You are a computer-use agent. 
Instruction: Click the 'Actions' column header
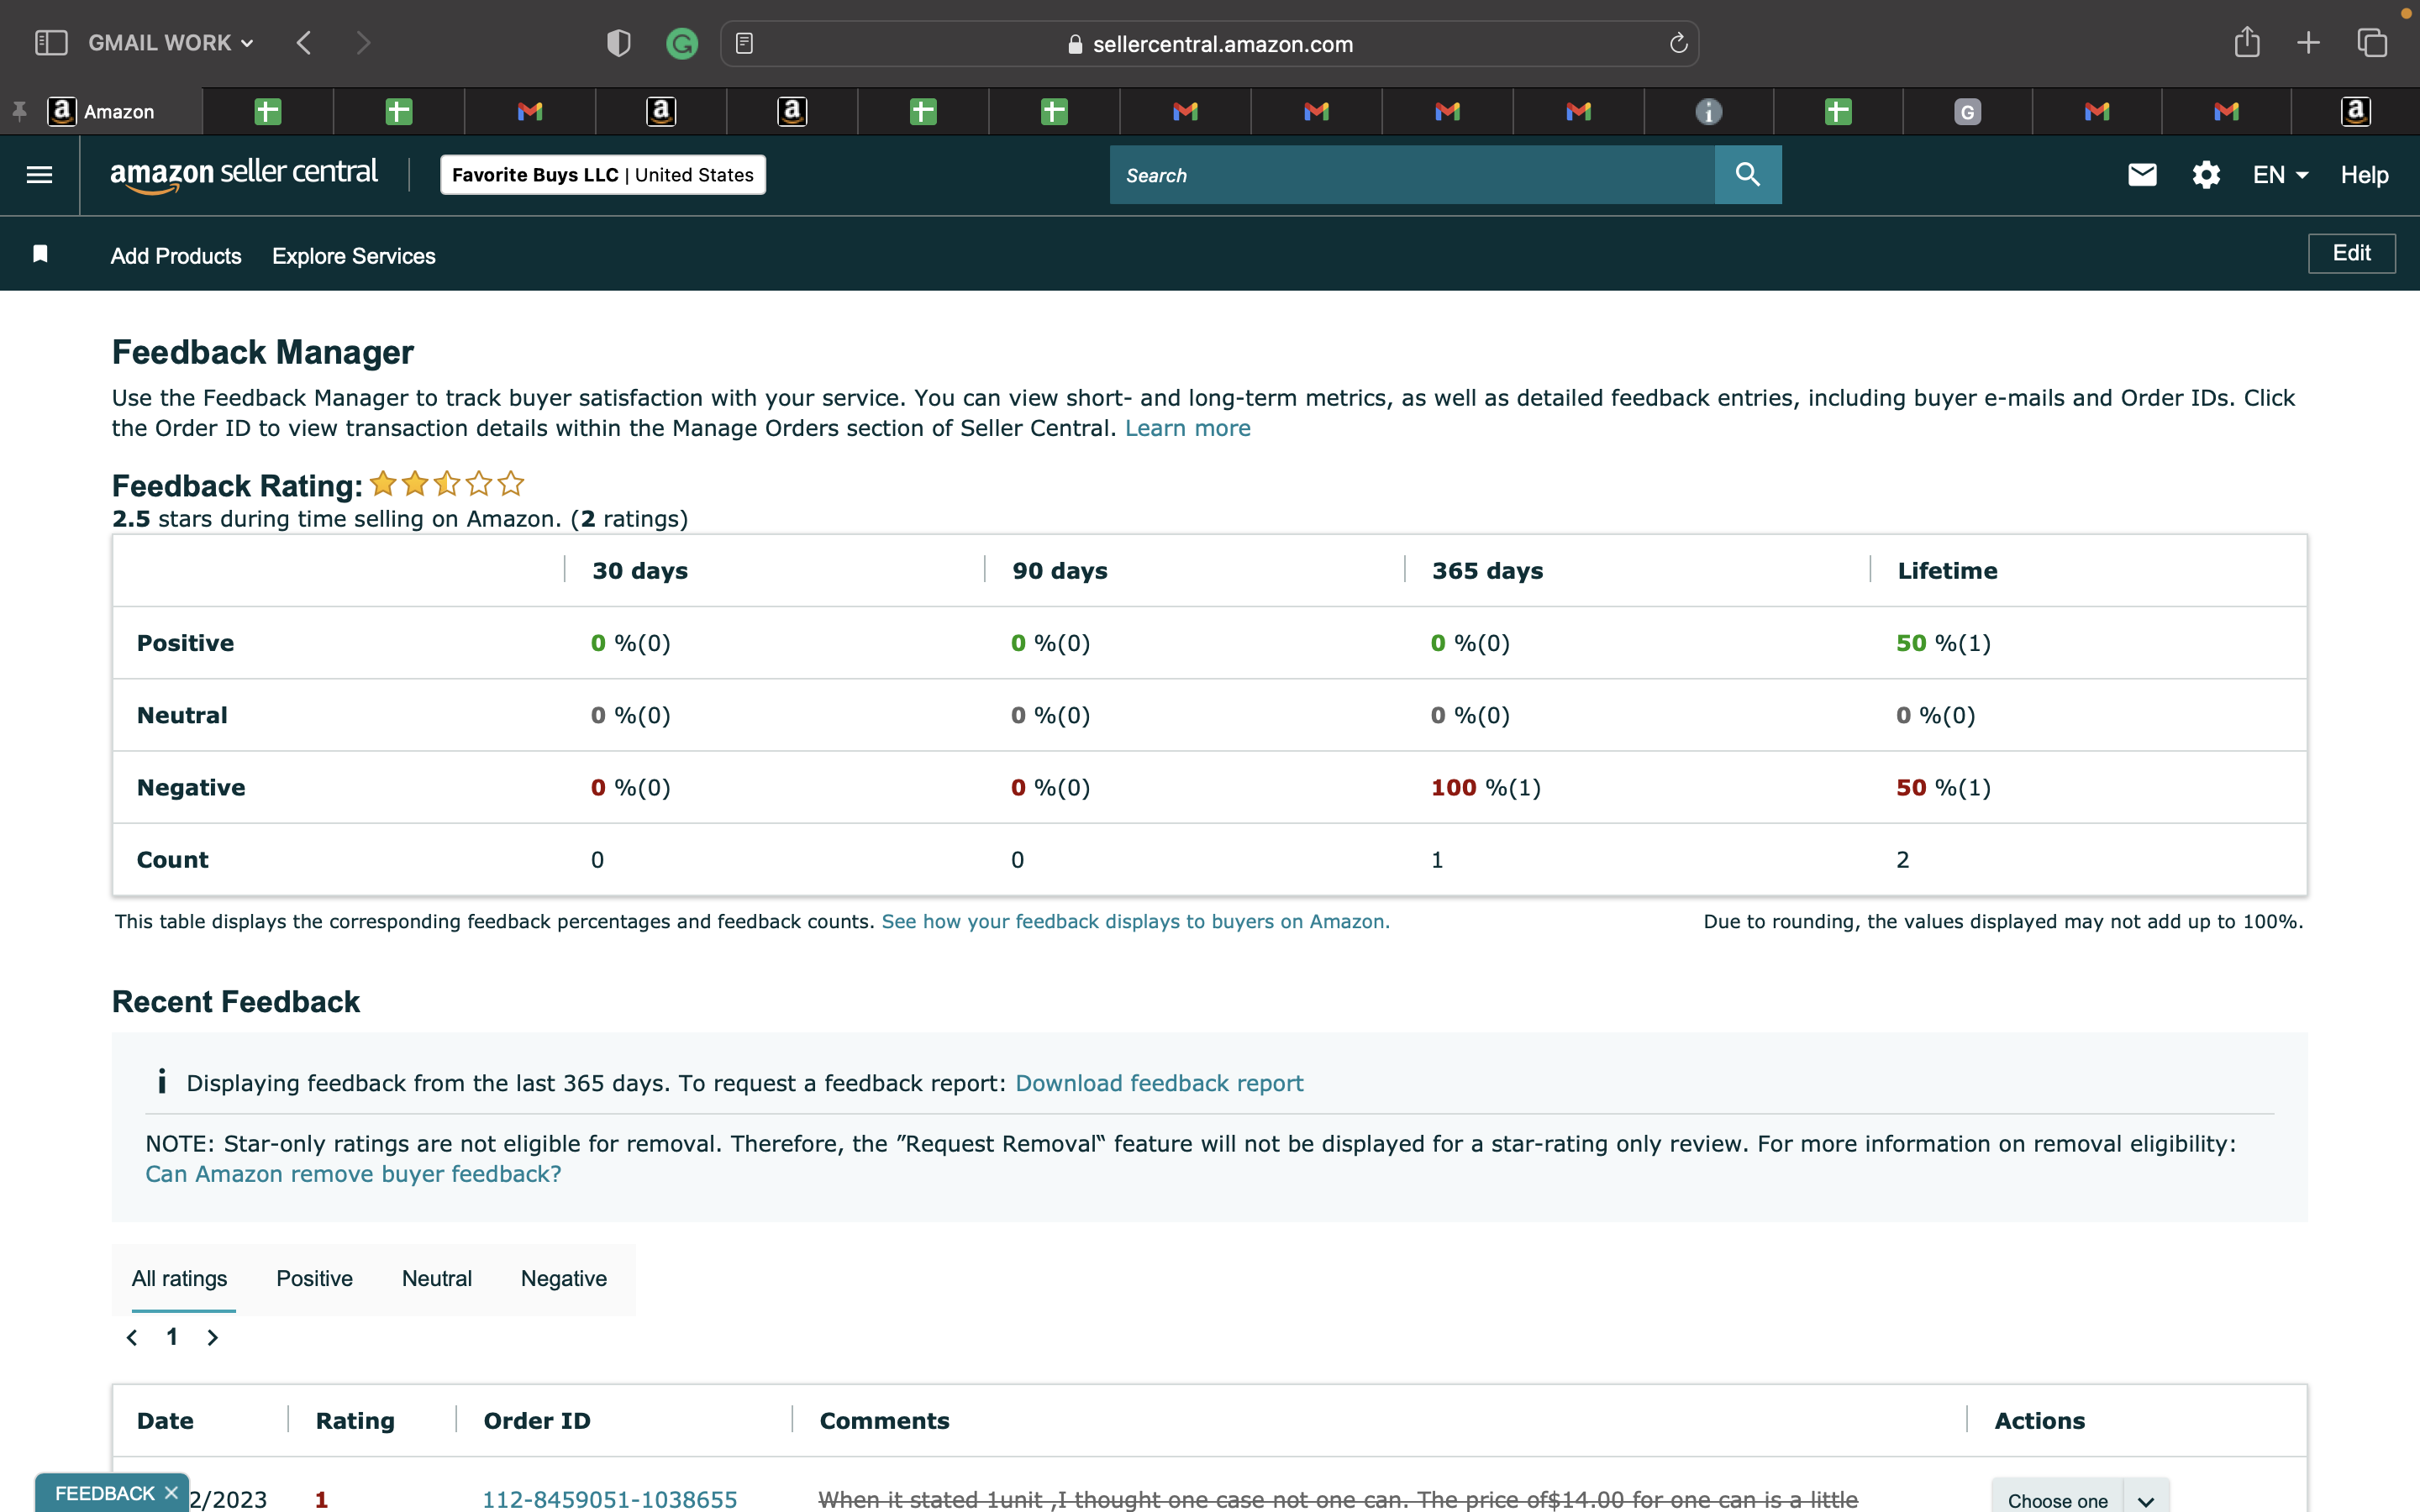coord(2040,1421)
